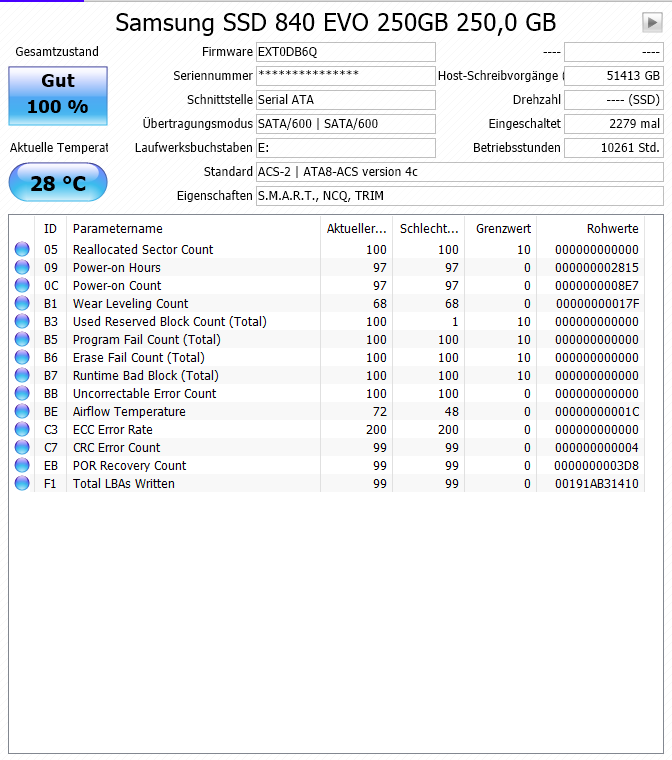Click the Rohwerte column header

(591, 228)
